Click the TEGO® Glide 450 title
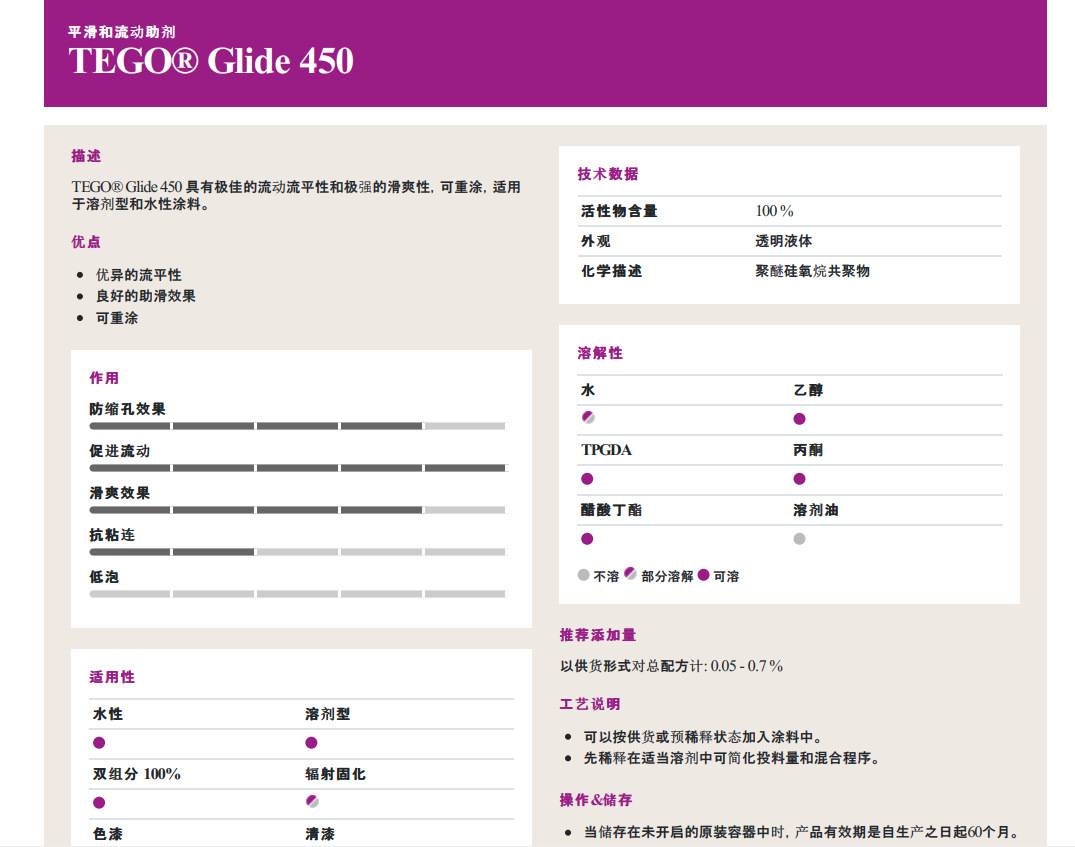This screenshot has height=847, width=1075. 211,62
